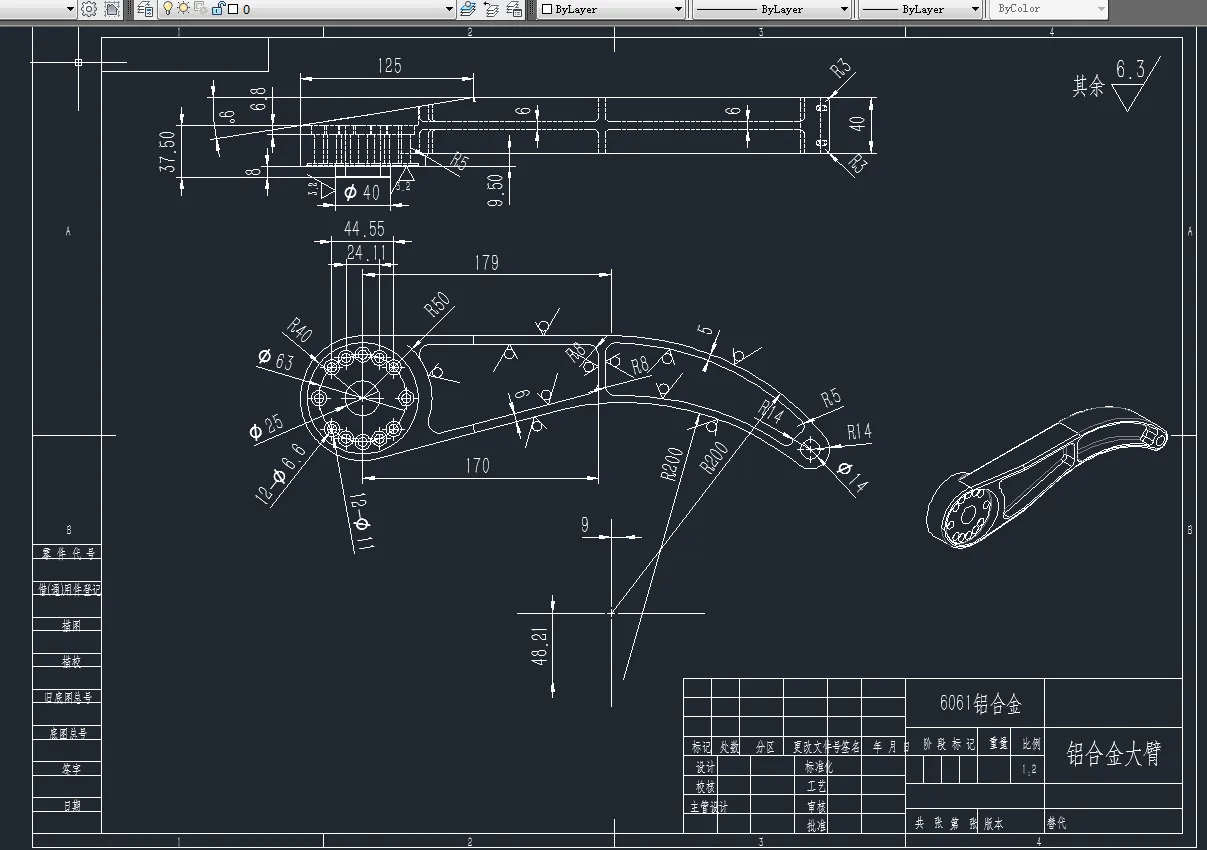Select the 125 dimension text
The height and width of the screenshot is (850, 1207).
390,66
